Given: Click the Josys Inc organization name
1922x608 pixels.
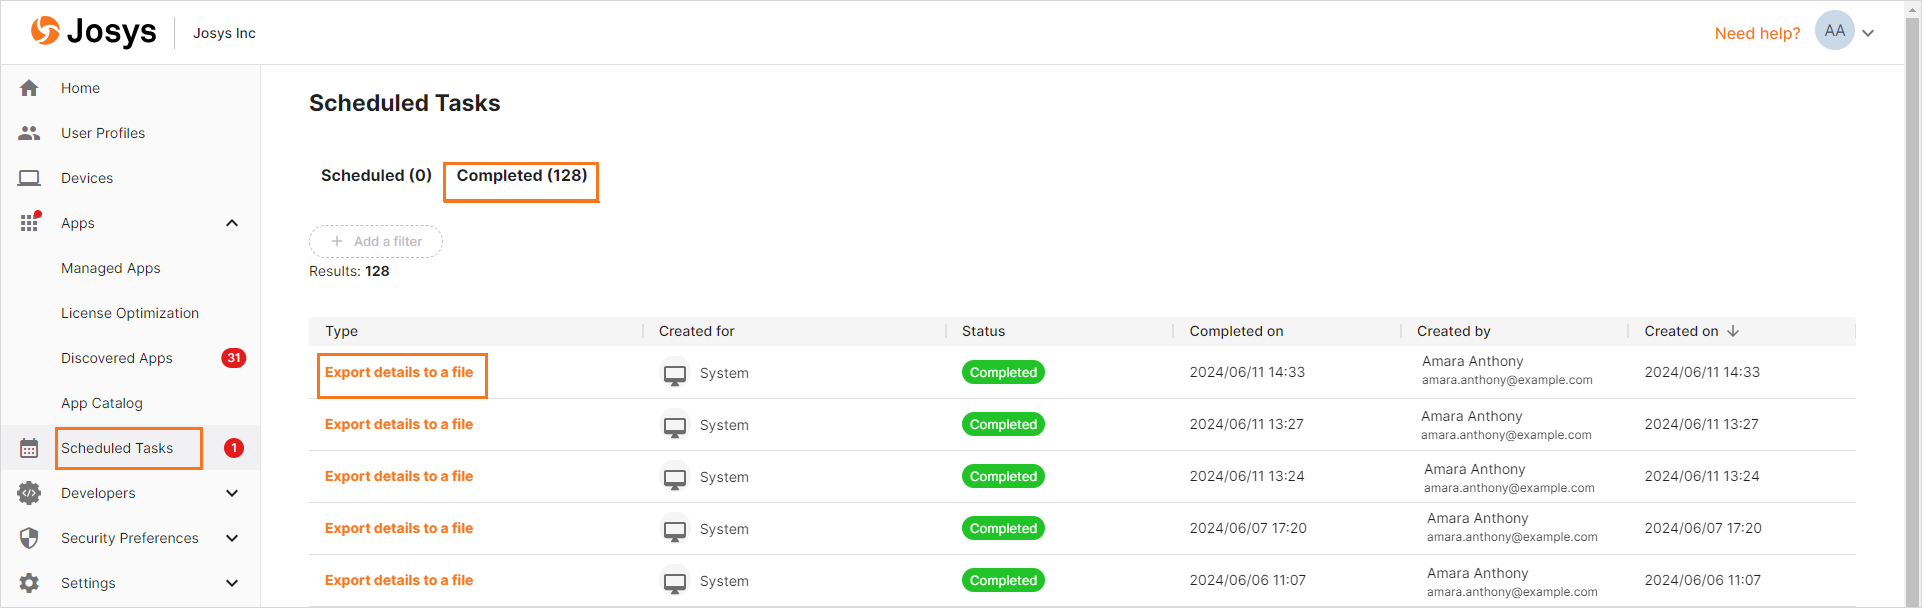Looking at the screenshot, I should click(x=224, y=33).
